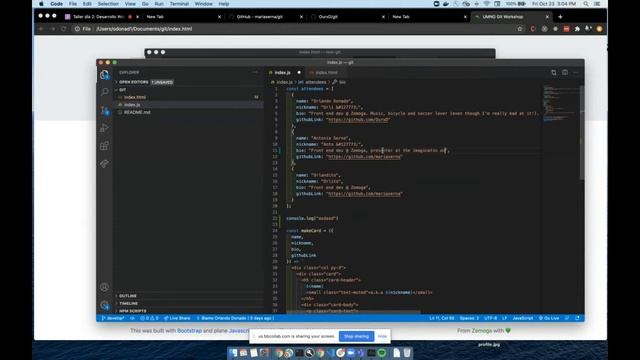Switch to UMNG Git Workshop Chrome tab
Viewport: 640px width, 360px height.
click(x=510, y=17)
